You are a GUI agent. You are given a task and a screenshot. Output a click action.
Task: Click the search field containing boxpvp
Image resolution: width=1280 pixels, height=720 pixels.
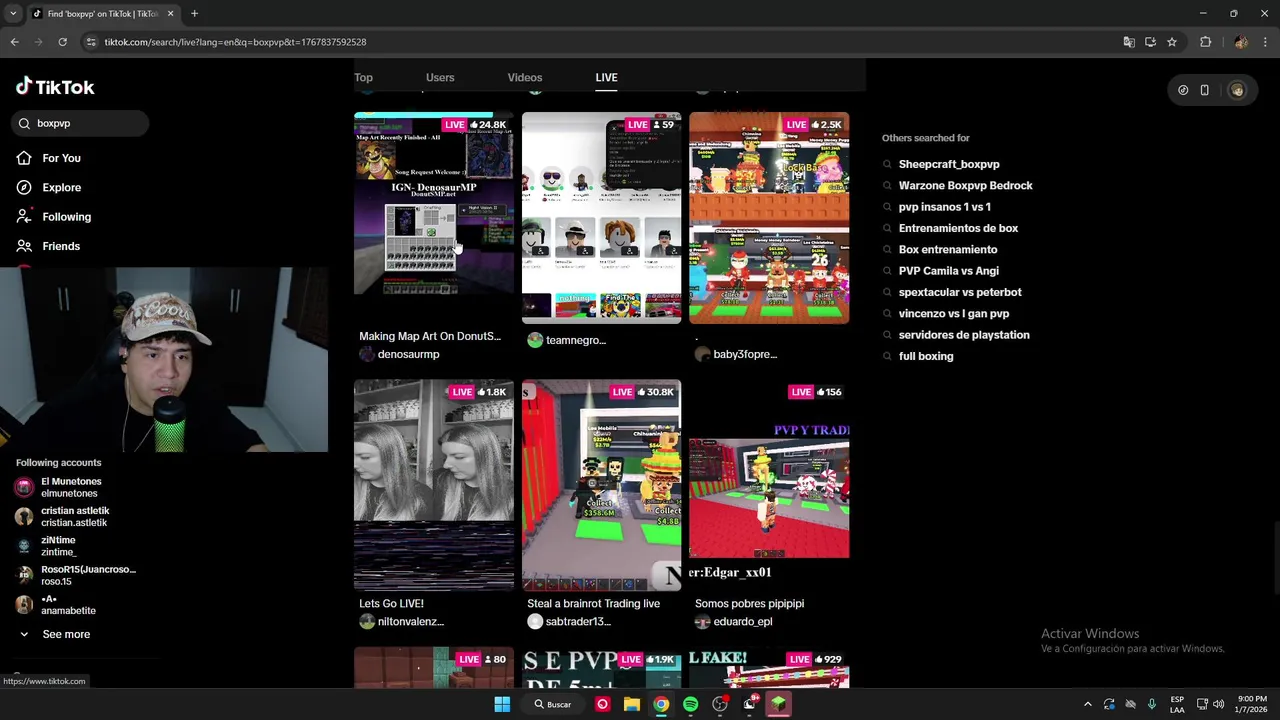click(x=82, y=123)
